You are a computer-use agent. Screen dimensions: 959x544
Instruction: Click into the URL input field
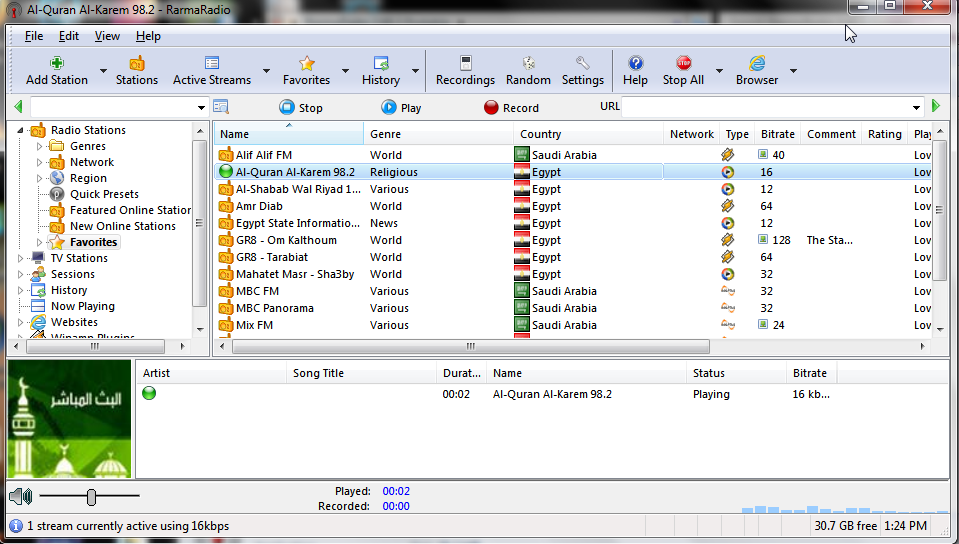[765, 107]
